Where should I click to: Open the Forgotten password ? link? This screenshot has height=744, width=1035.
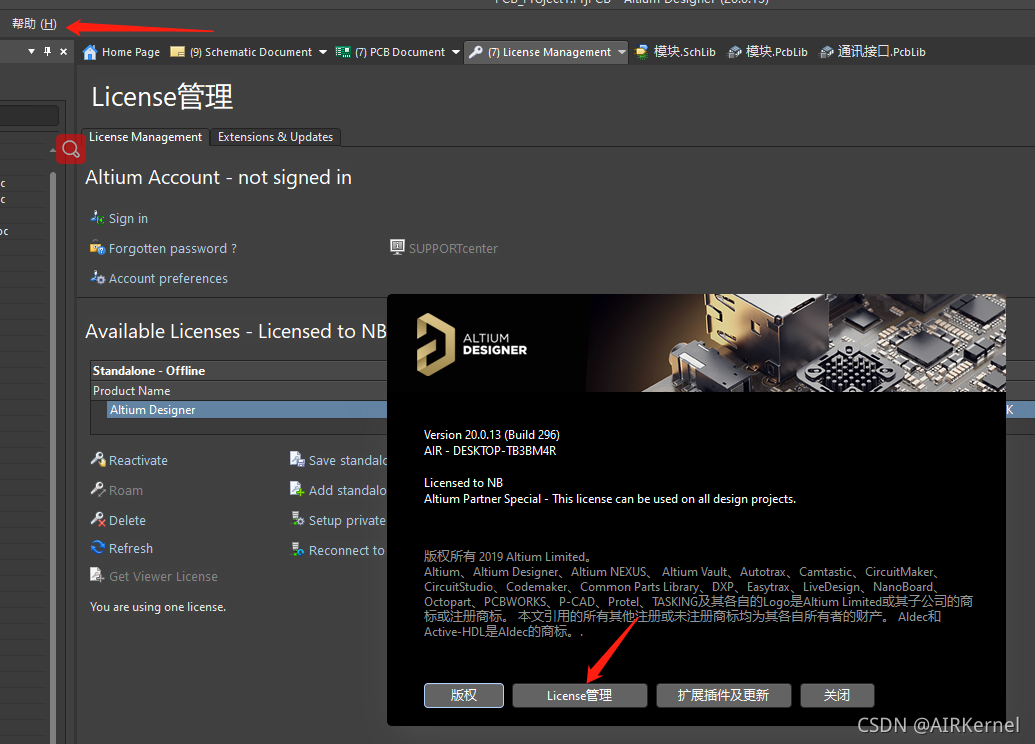coord(173,249)
